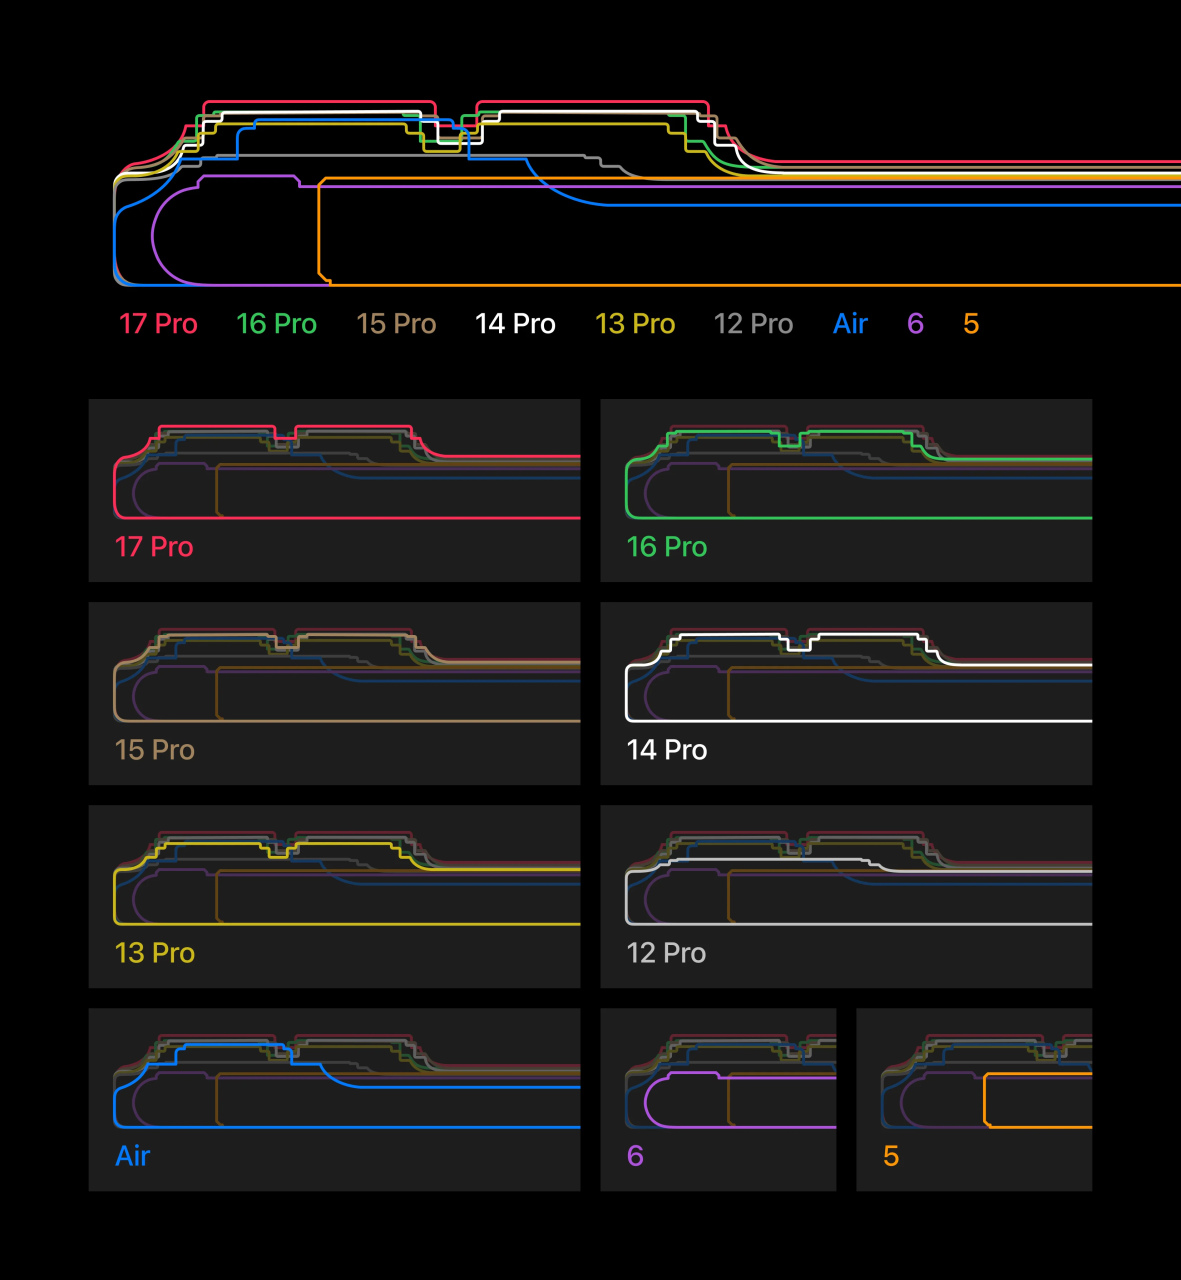Select orange 5 in the top legend
Viewport: 1181px width, 1280px height.
[x=970, y=324]
